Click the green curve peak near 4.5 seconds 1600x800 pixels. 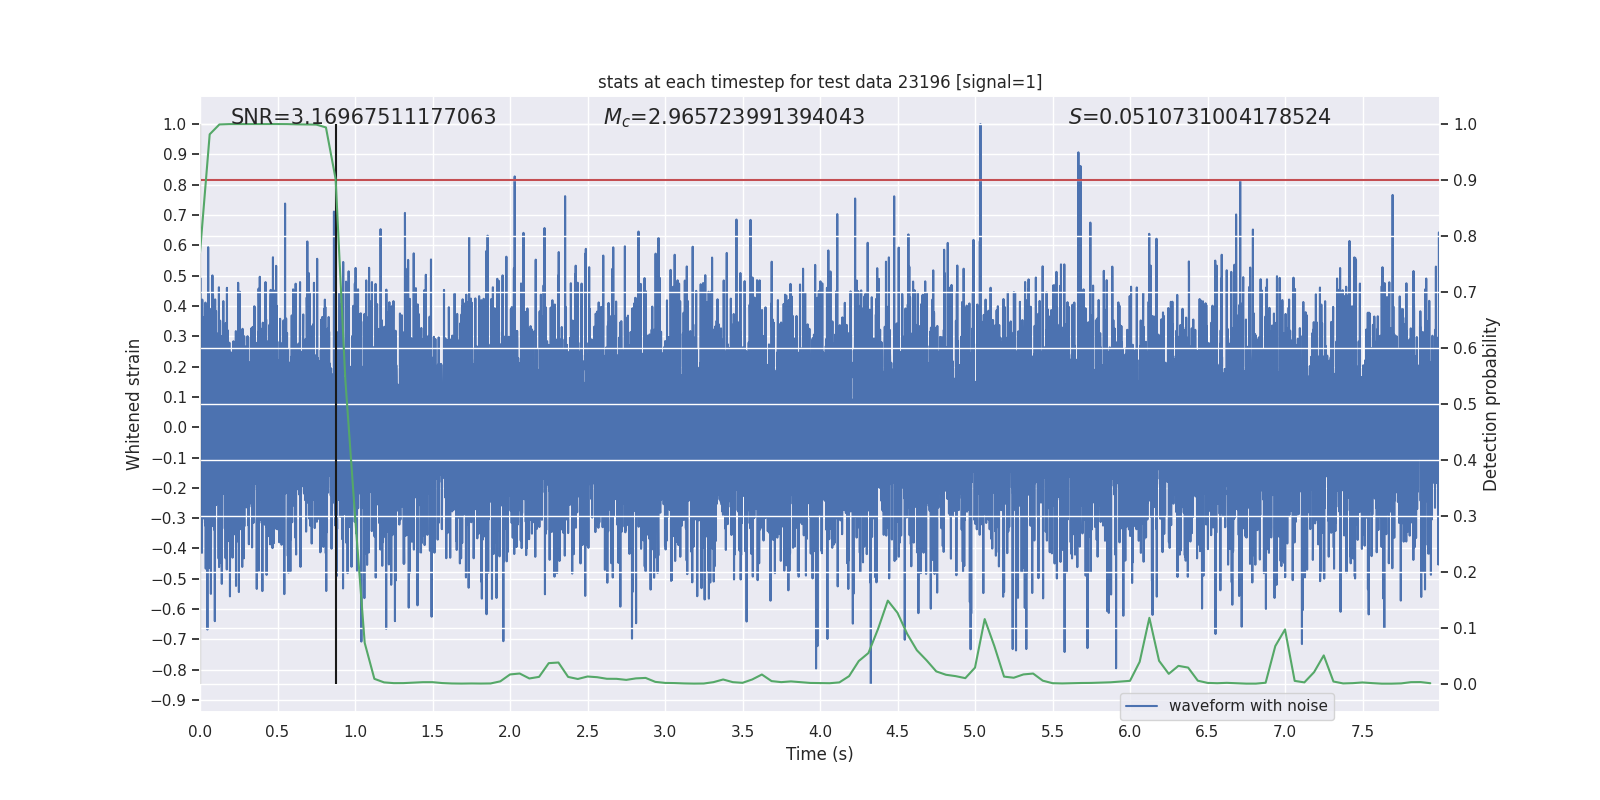click(x=887, y=601)
